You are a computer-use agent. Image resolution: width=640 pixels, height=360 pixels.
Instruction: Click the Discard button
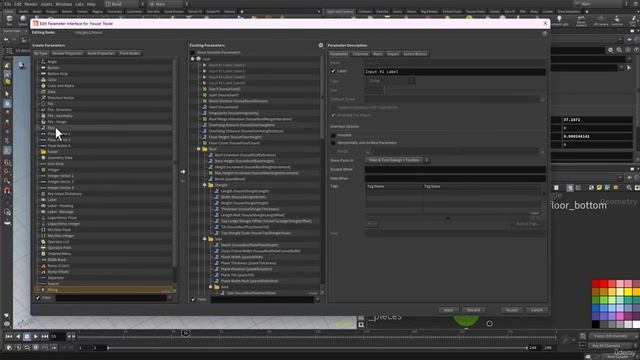pyautogui.click(x=473, y=310)
